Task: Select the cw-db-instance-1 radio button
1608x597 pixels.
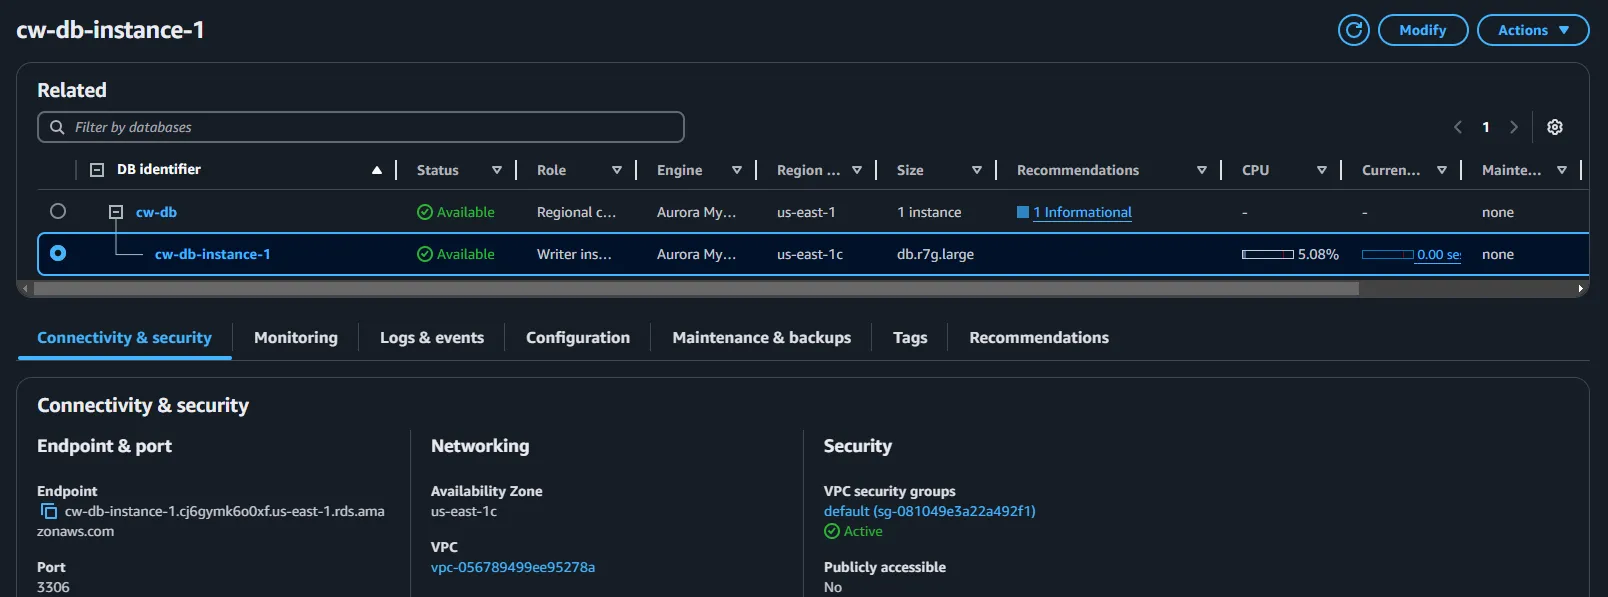Action: tap(58, 253)
